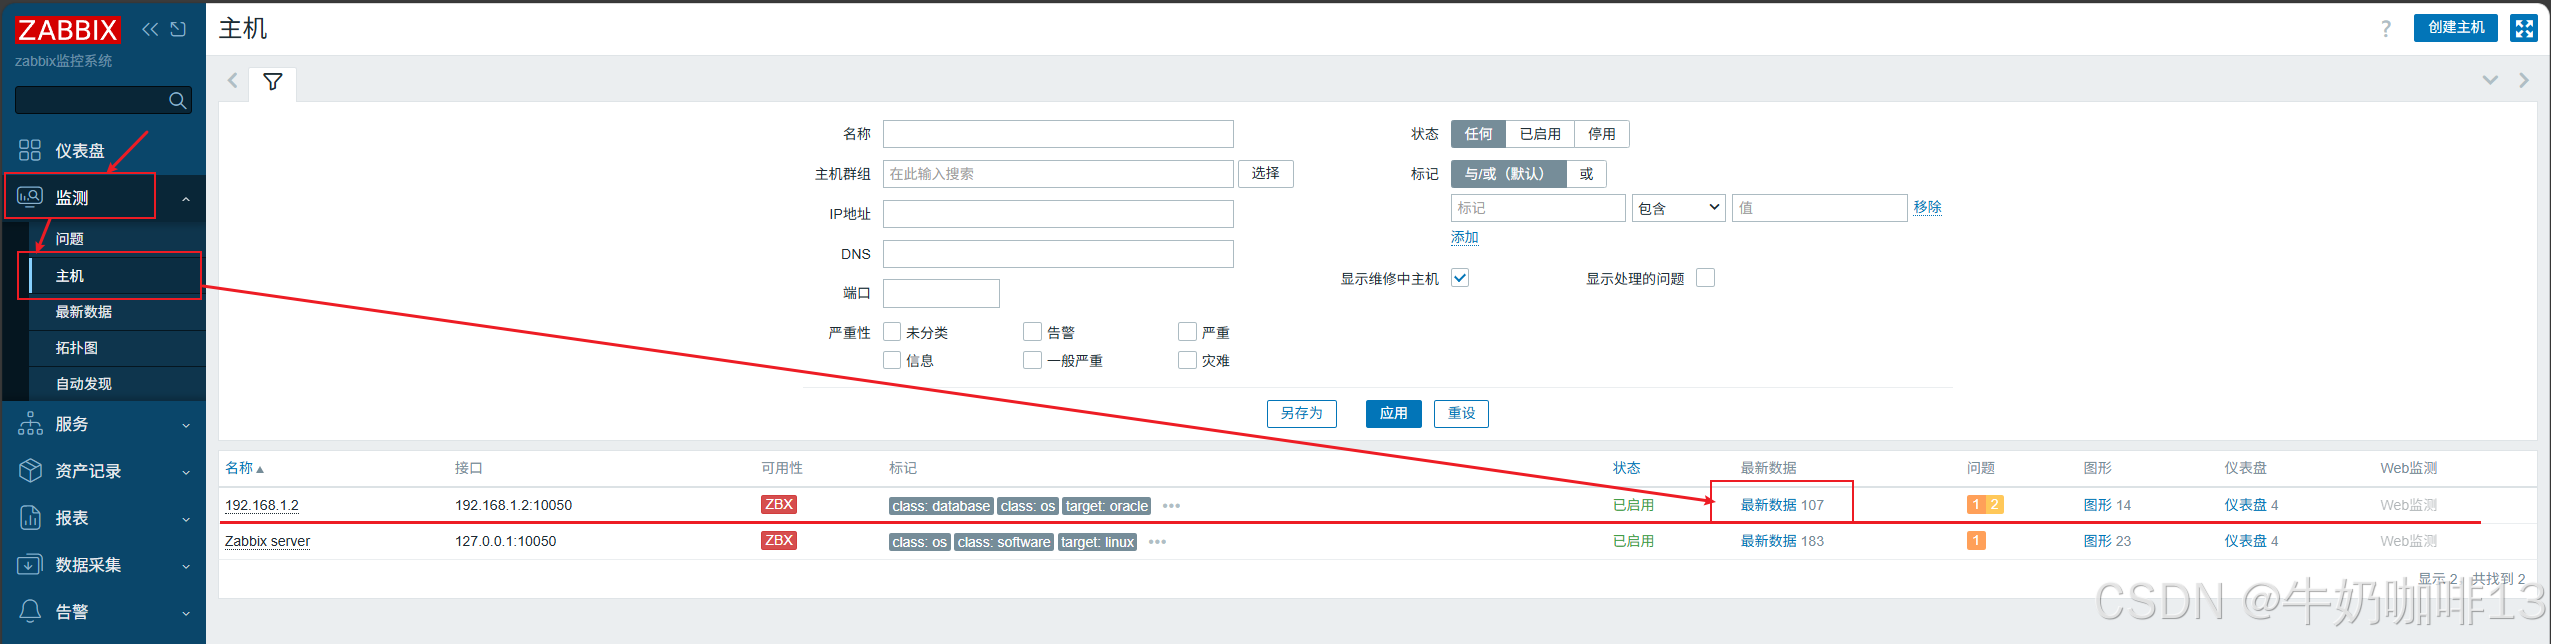
Task: Go to previous filter tab arrow
Action: [x=232, y=80]
